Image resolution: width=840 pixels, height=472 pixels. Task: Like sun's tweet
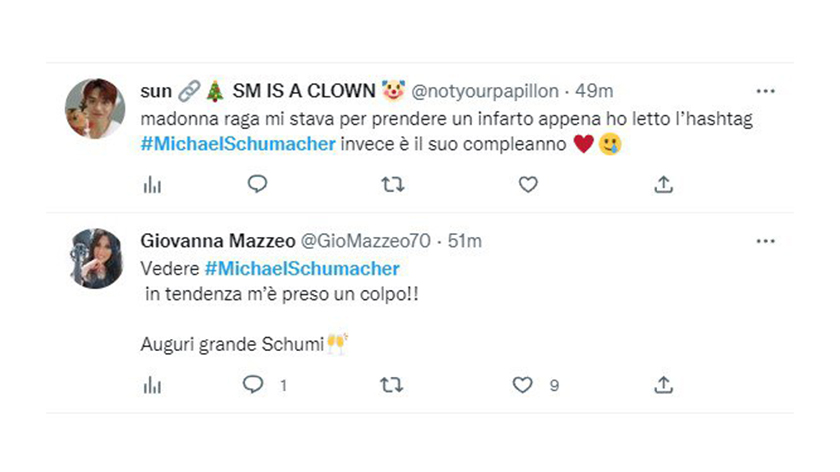[528, 185]
